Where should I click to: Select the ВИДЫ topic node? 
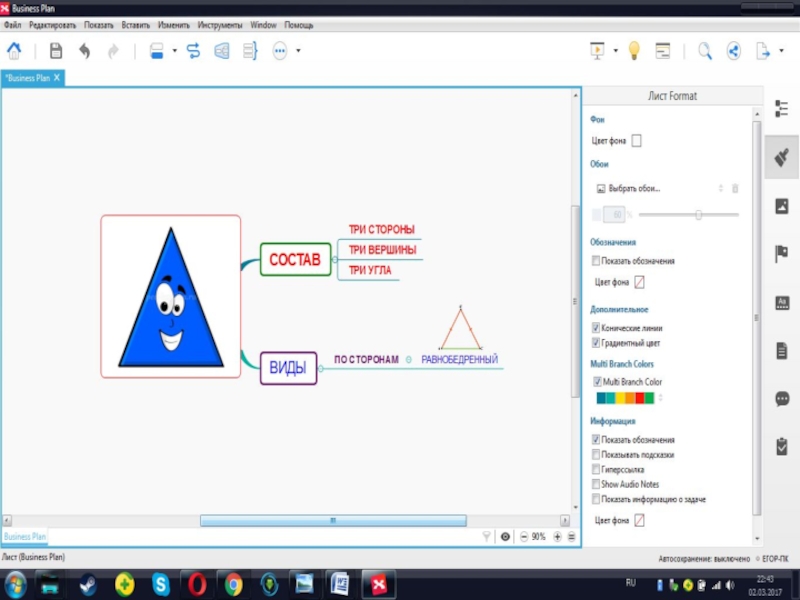288,368
